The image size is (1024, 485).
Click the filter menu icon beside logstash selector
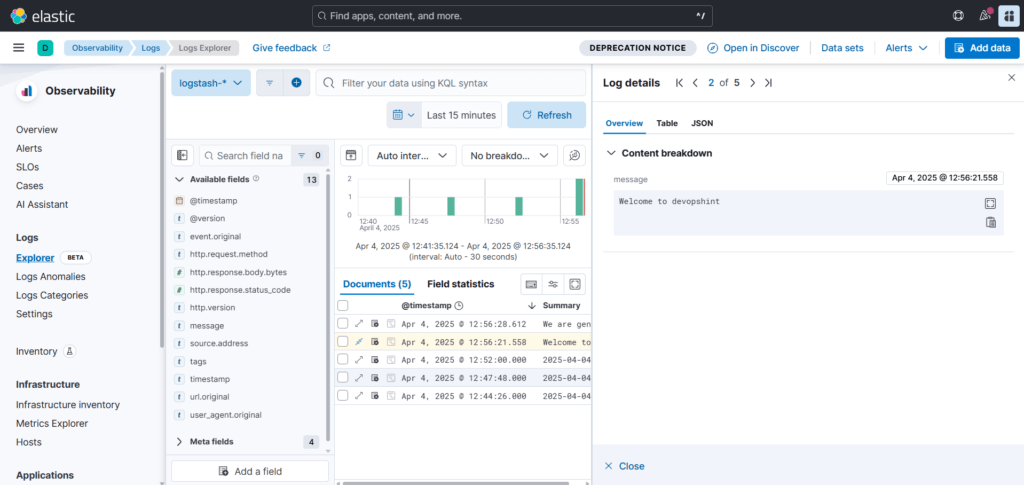(x=269, y=83)
